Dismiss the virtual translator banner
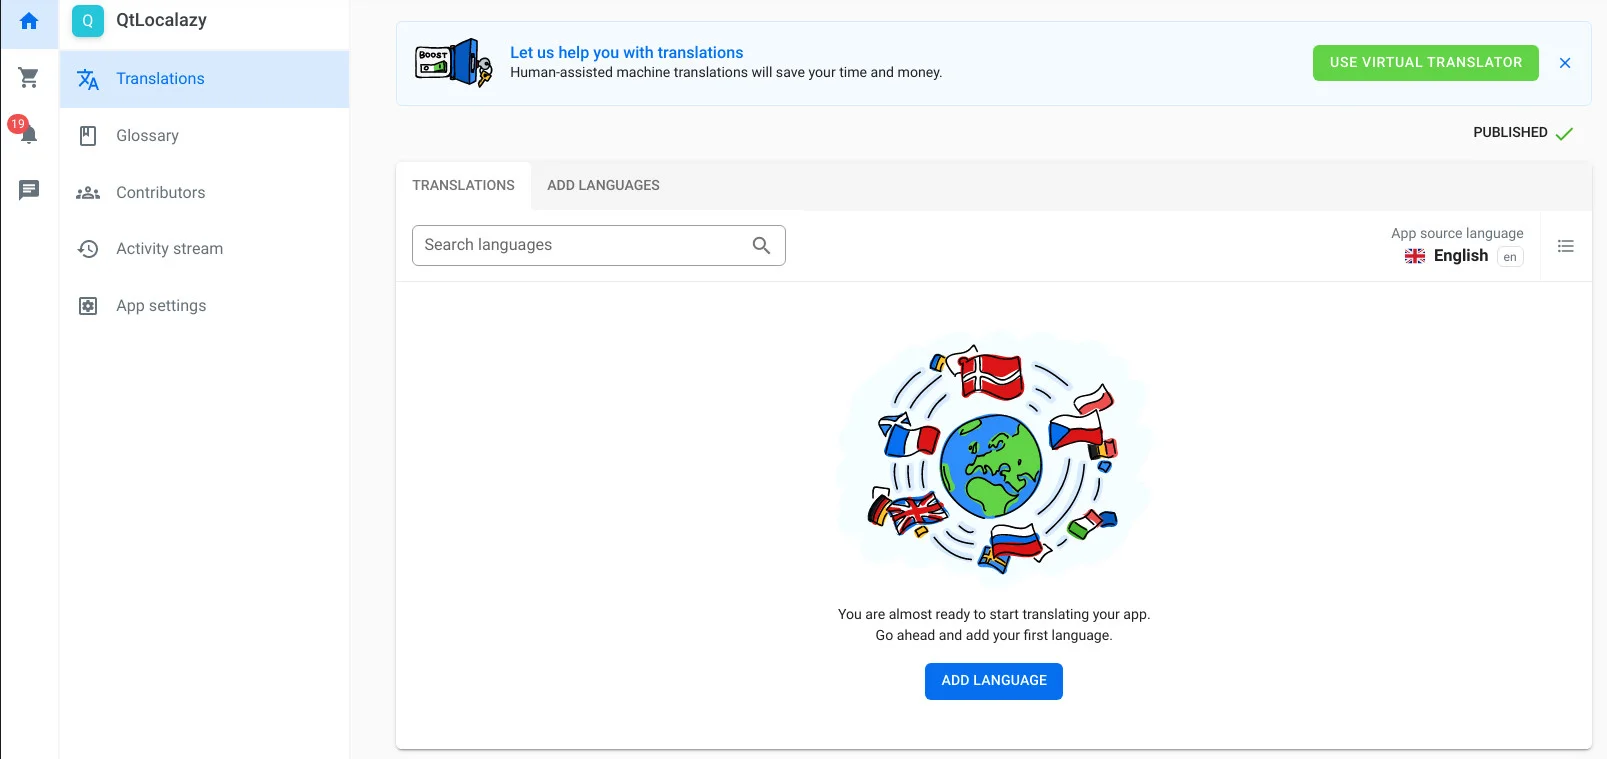Viewport: 1607px width, 759px height. click(x=1565, y=63)
